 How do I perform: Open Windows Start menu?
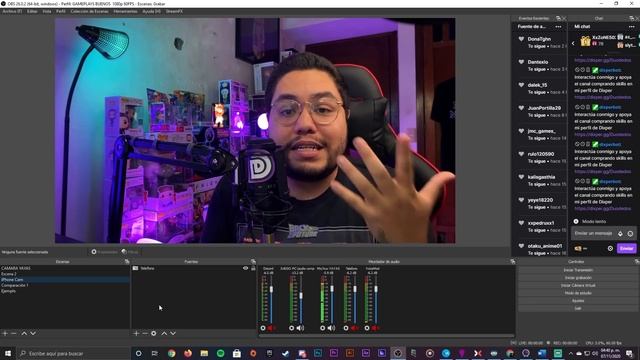click(x=8, y=353)
